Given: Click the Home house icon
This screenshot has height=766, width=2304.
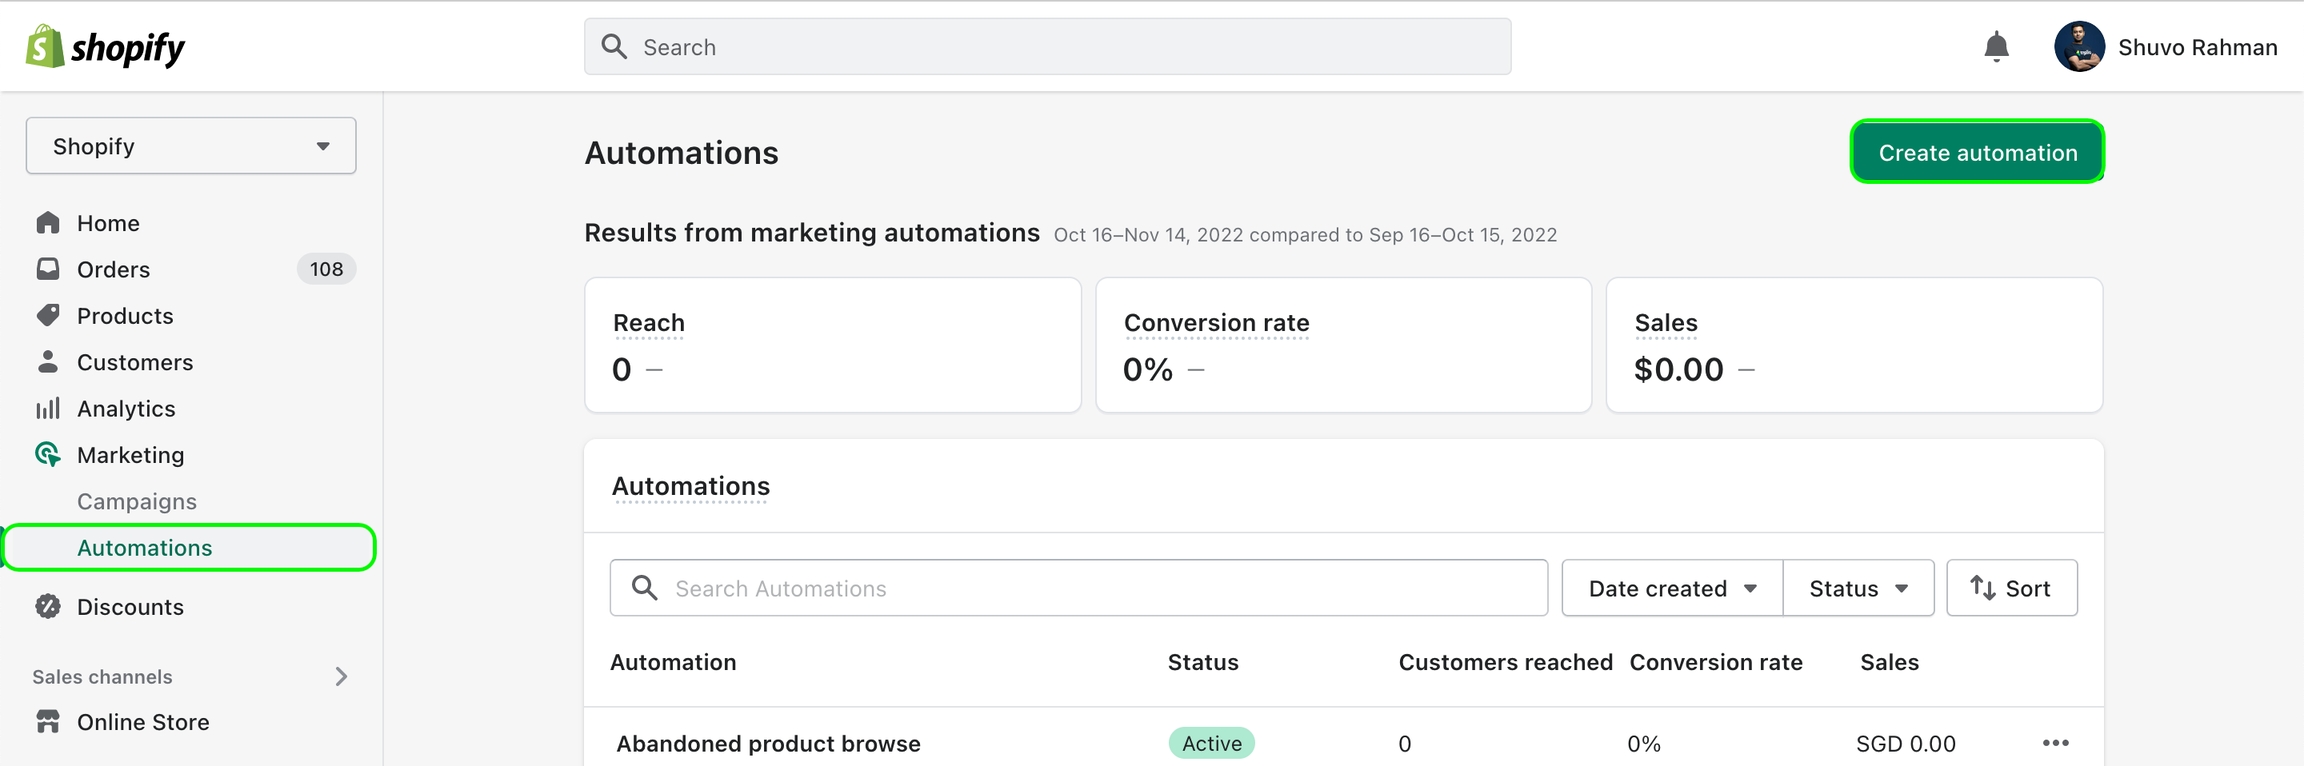Looking at the screenshot, I should pos(48,222).
